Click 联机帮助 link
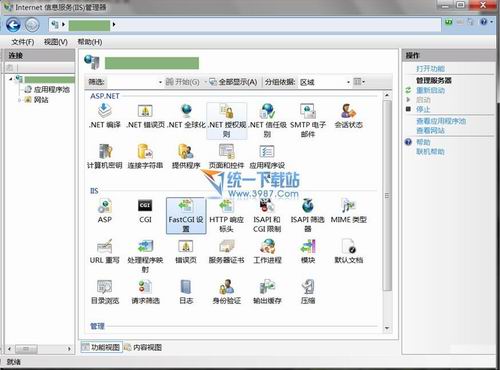This screenshot has height=370, width=500. click(430, 152)
